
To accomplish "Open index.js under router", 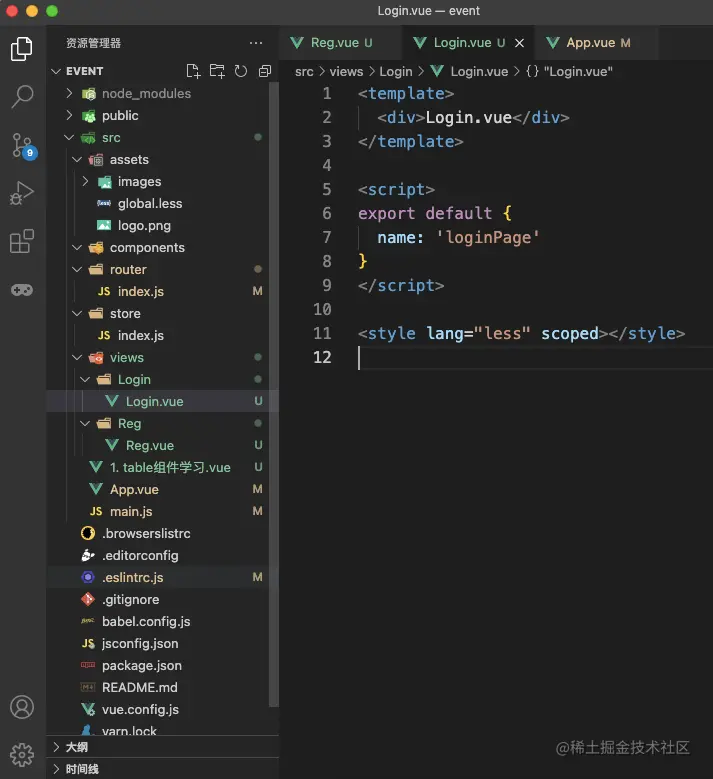I will pos(158,292).
